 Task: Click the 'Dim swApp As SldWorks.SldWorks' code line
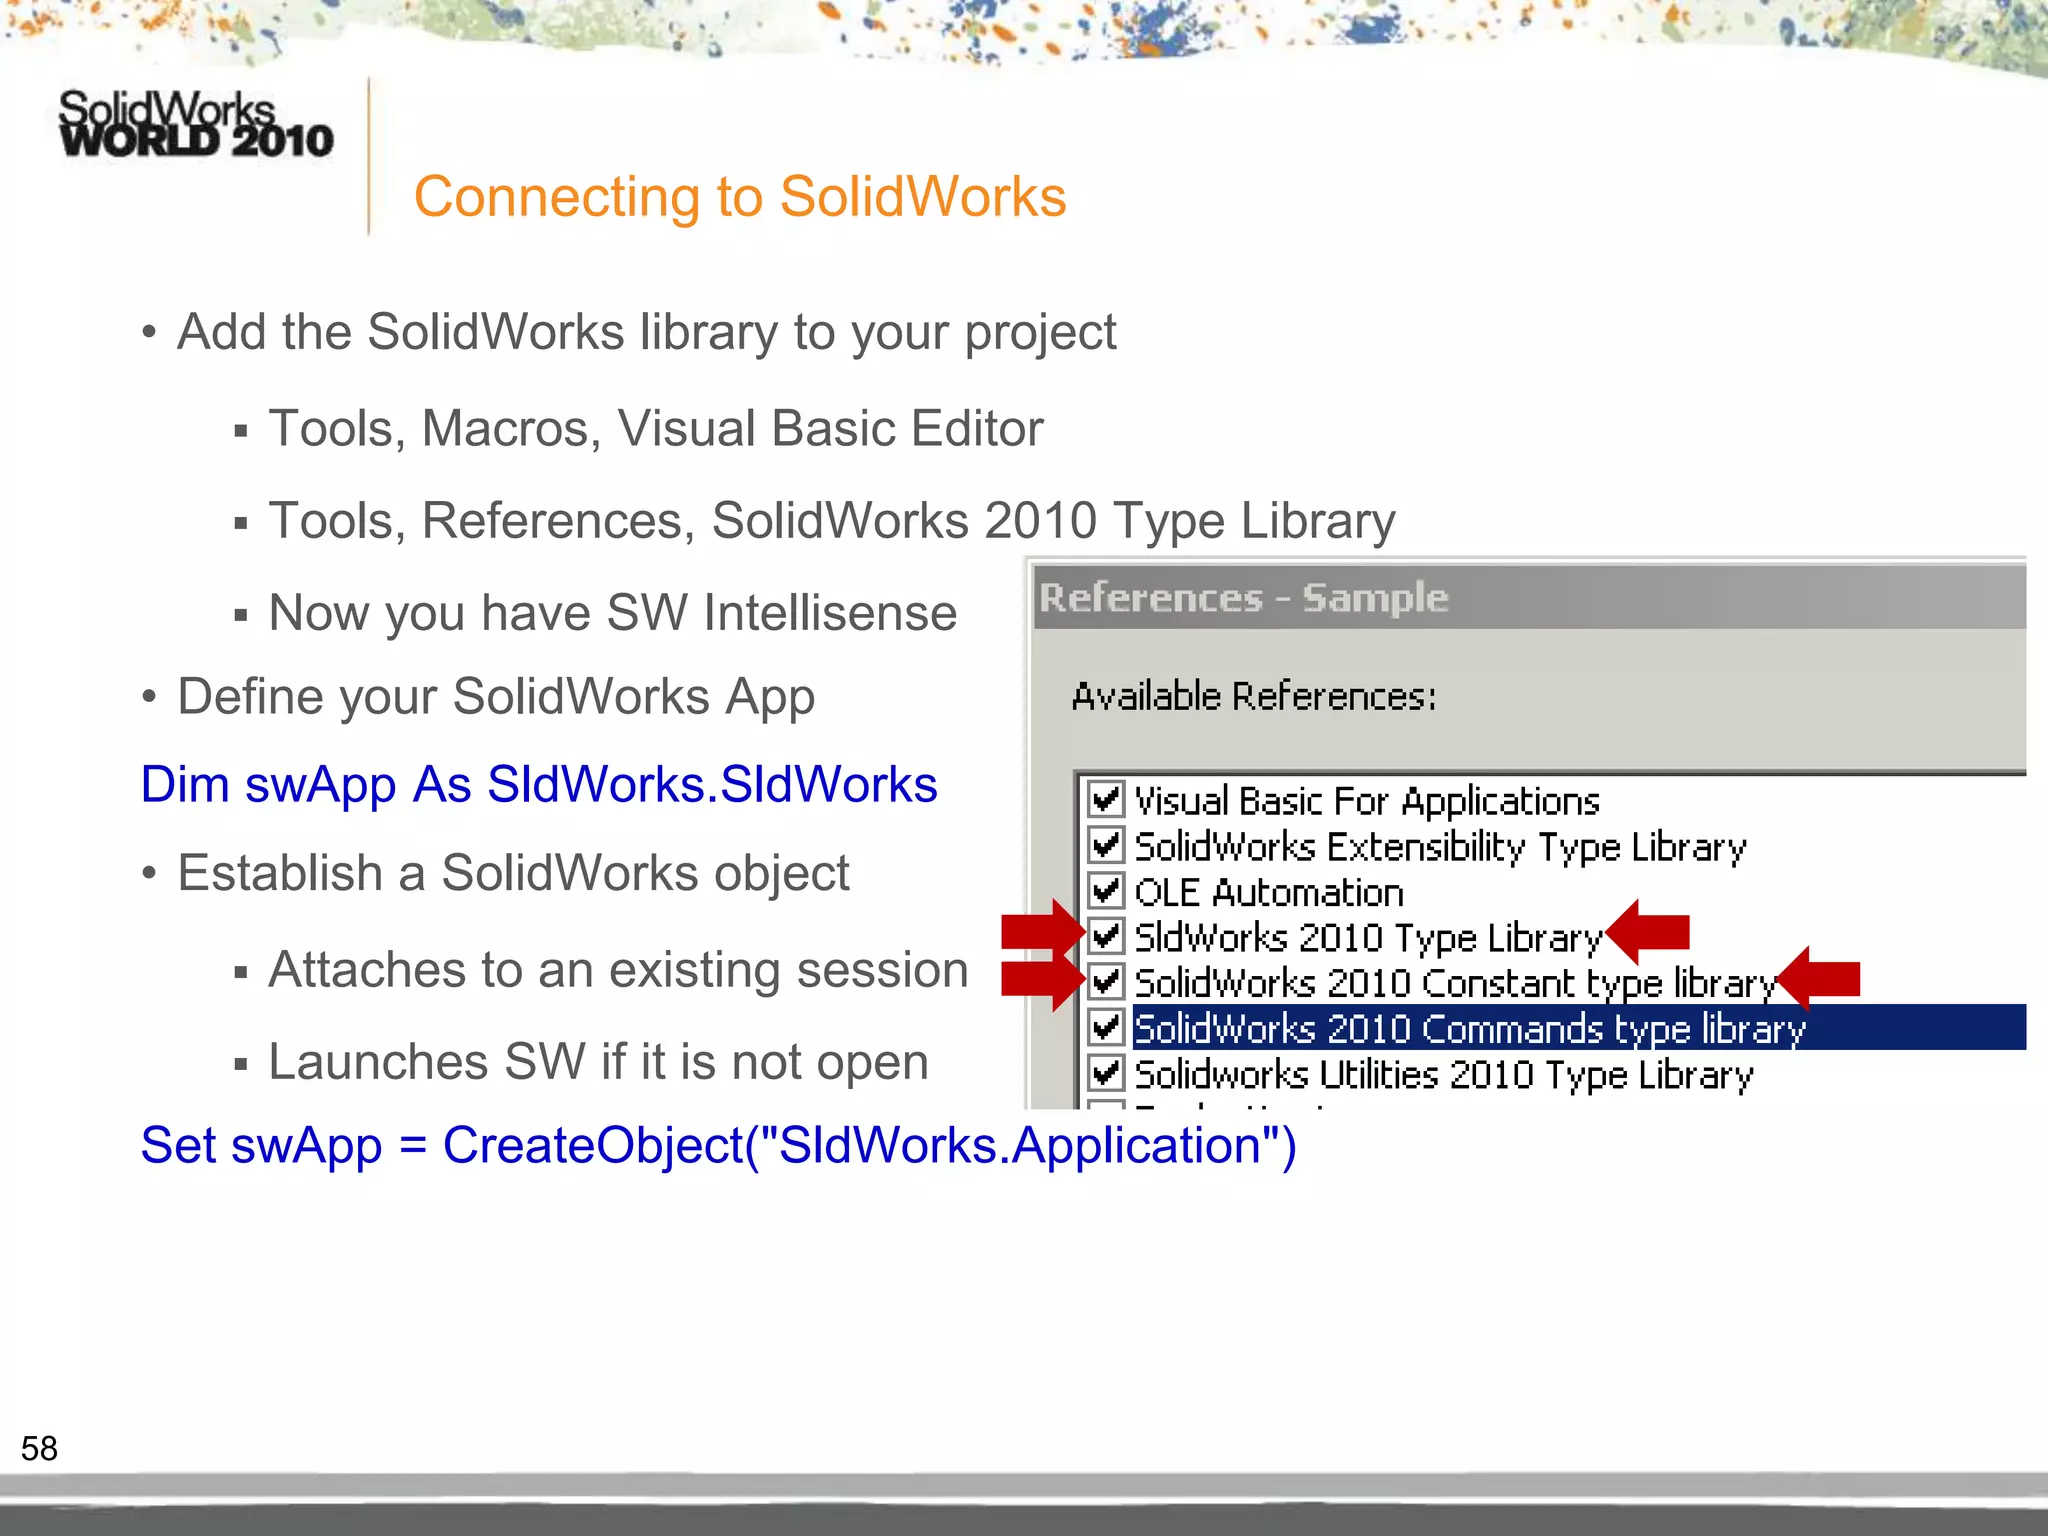[x=539, y=784]
